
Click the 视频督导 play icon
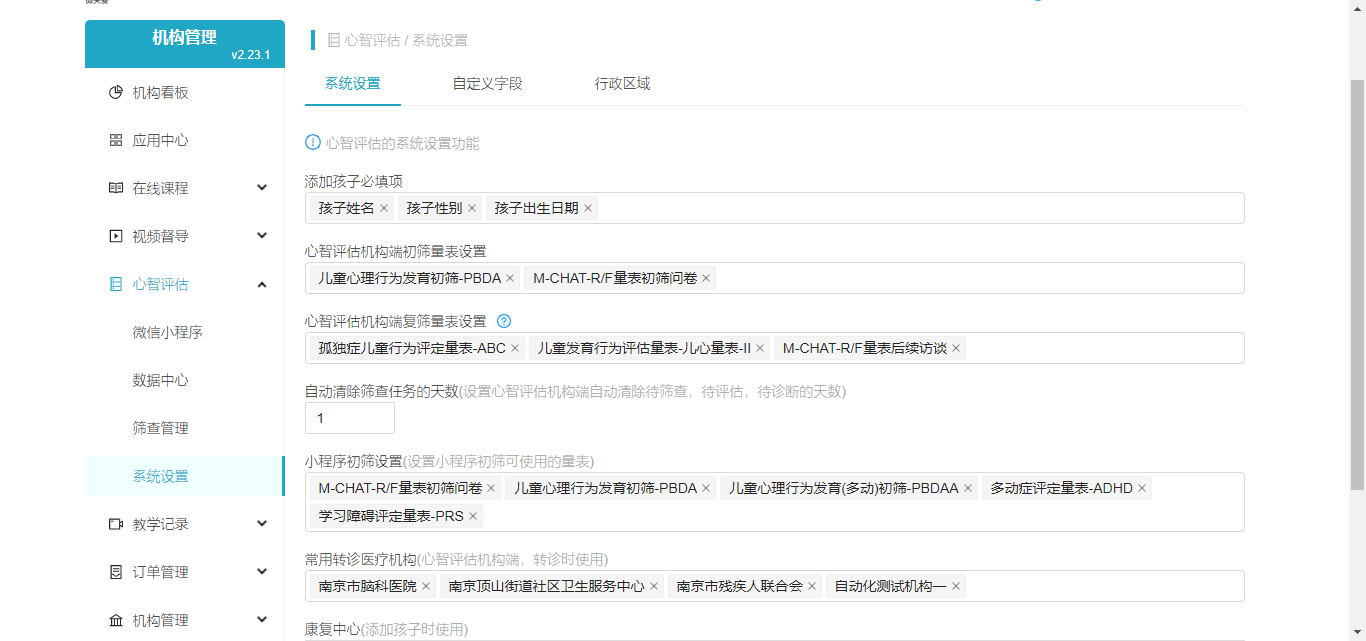[116, 237]
